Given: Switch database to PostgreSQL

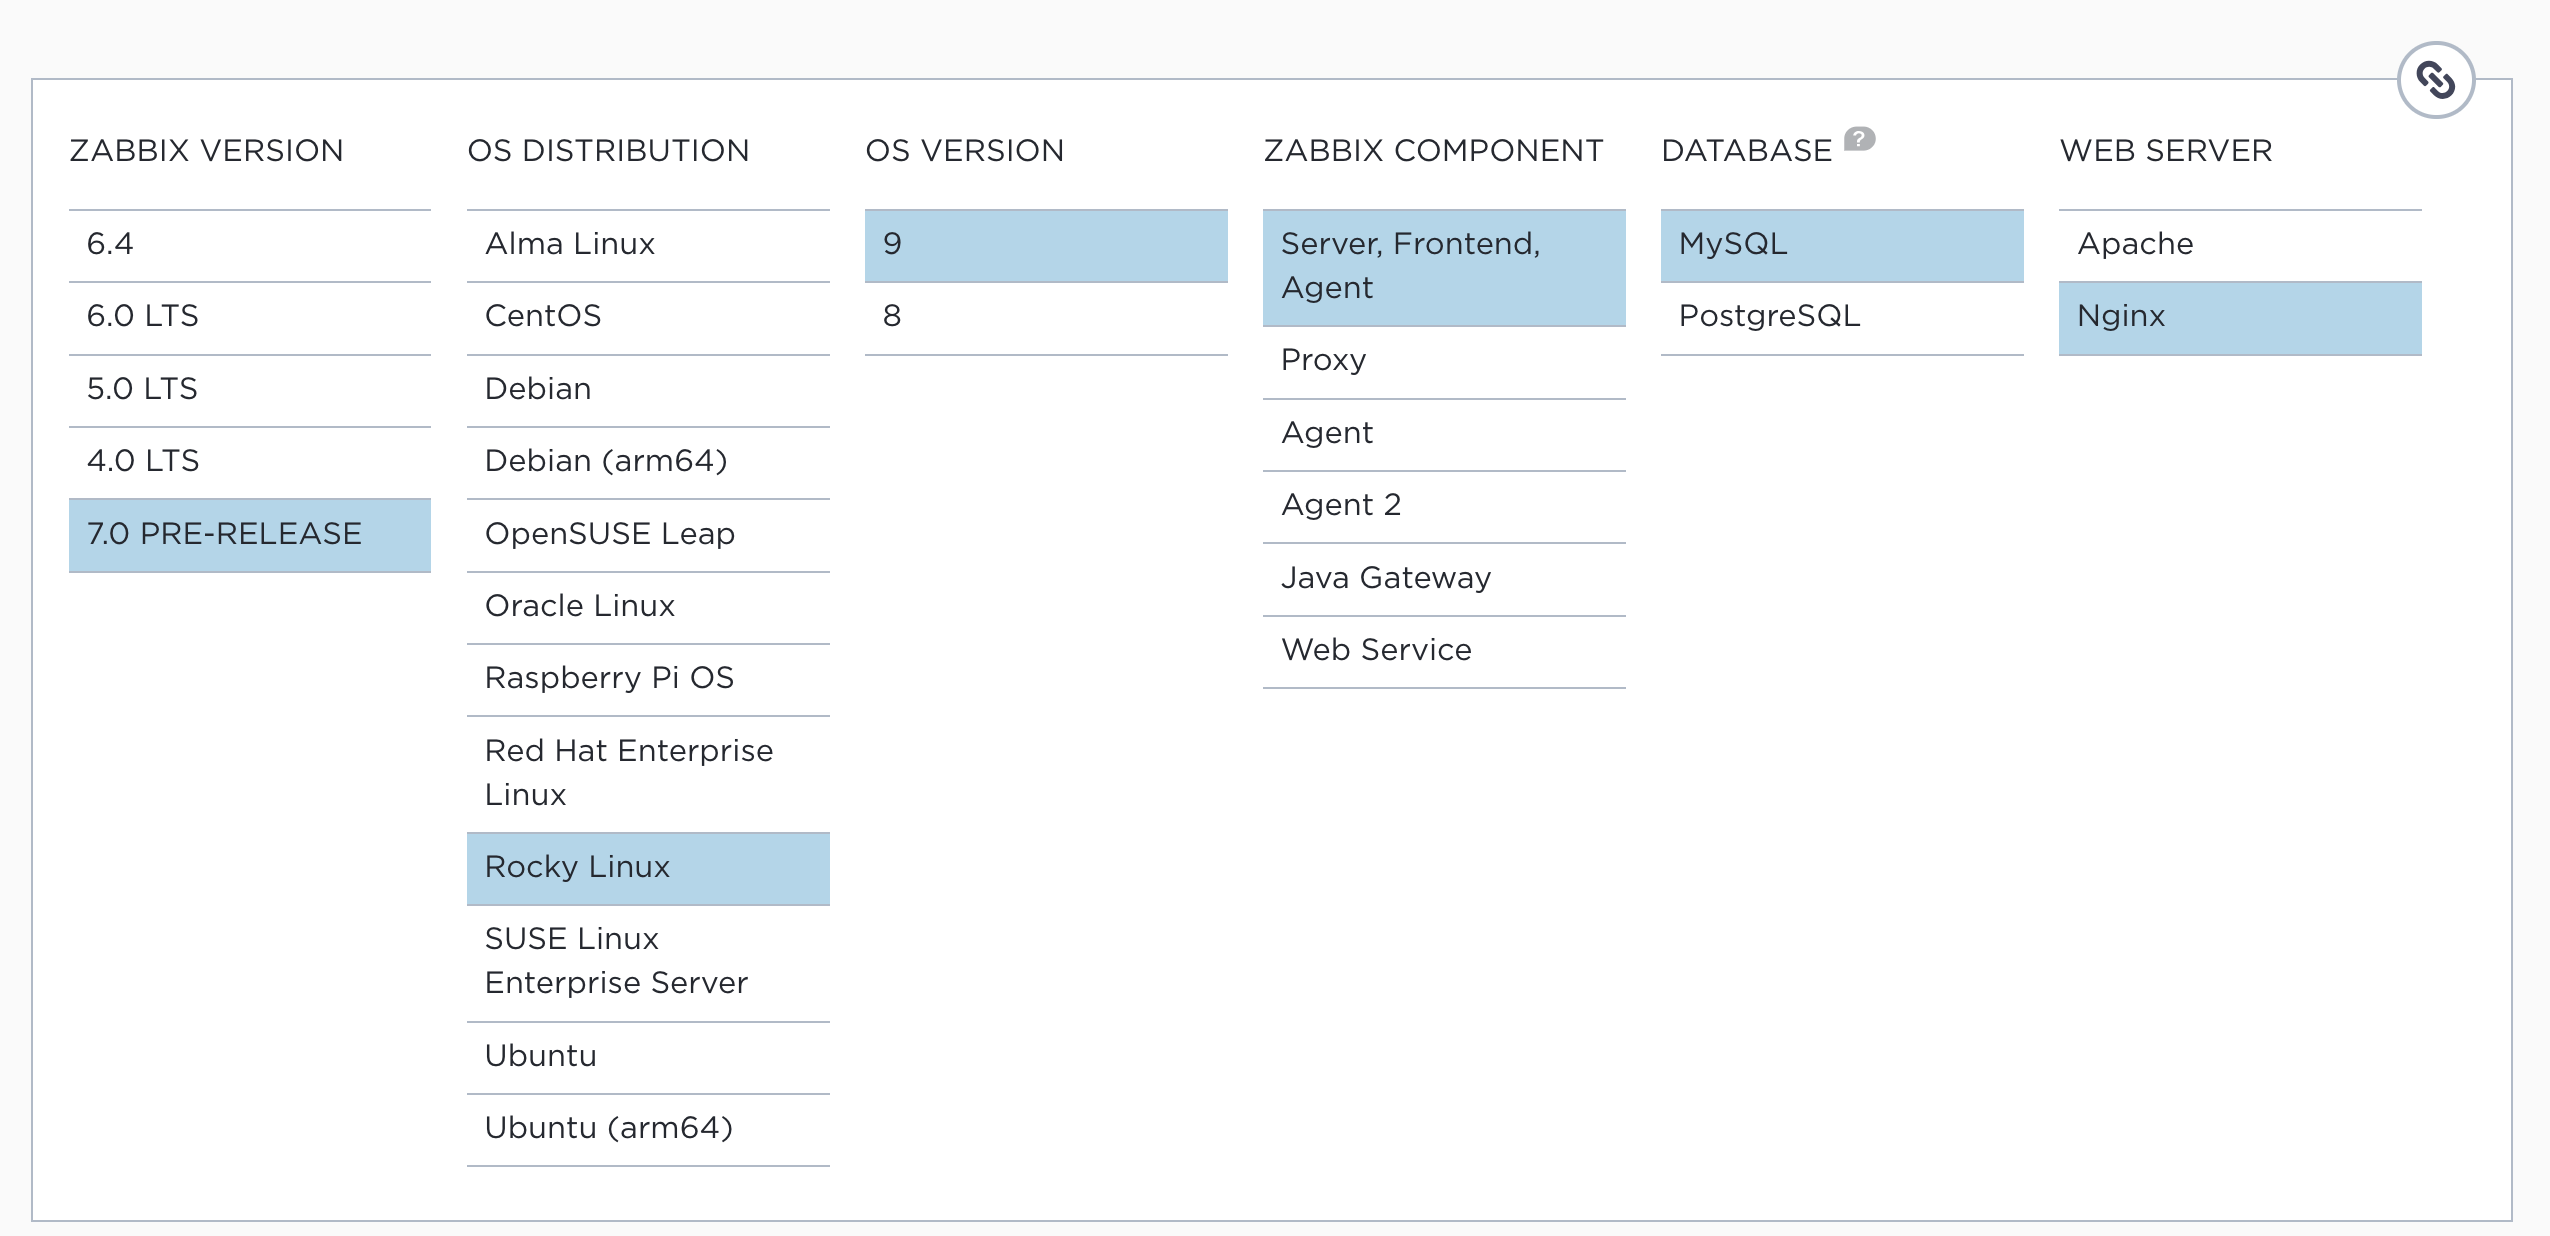Looking at the screenshot, I should coord(1841,317).
